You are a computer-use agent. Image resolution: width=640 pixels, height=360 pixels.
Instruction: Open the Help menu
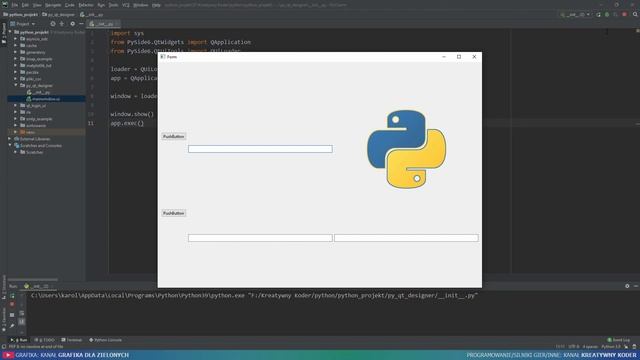[156, 5]
